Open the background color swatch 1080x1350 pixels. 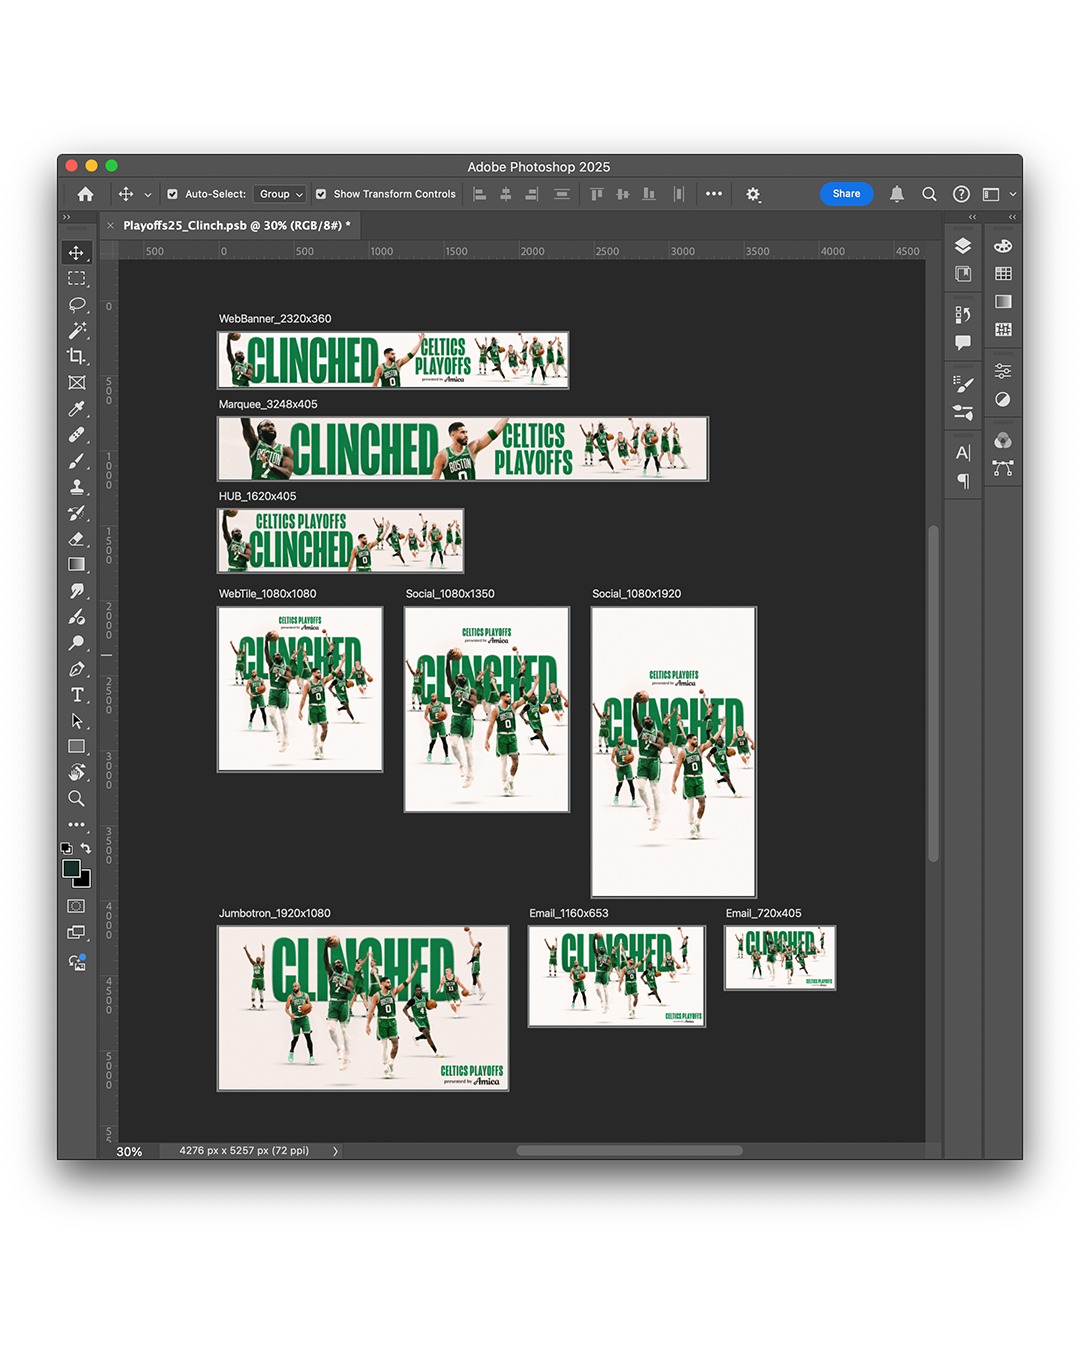84,881
